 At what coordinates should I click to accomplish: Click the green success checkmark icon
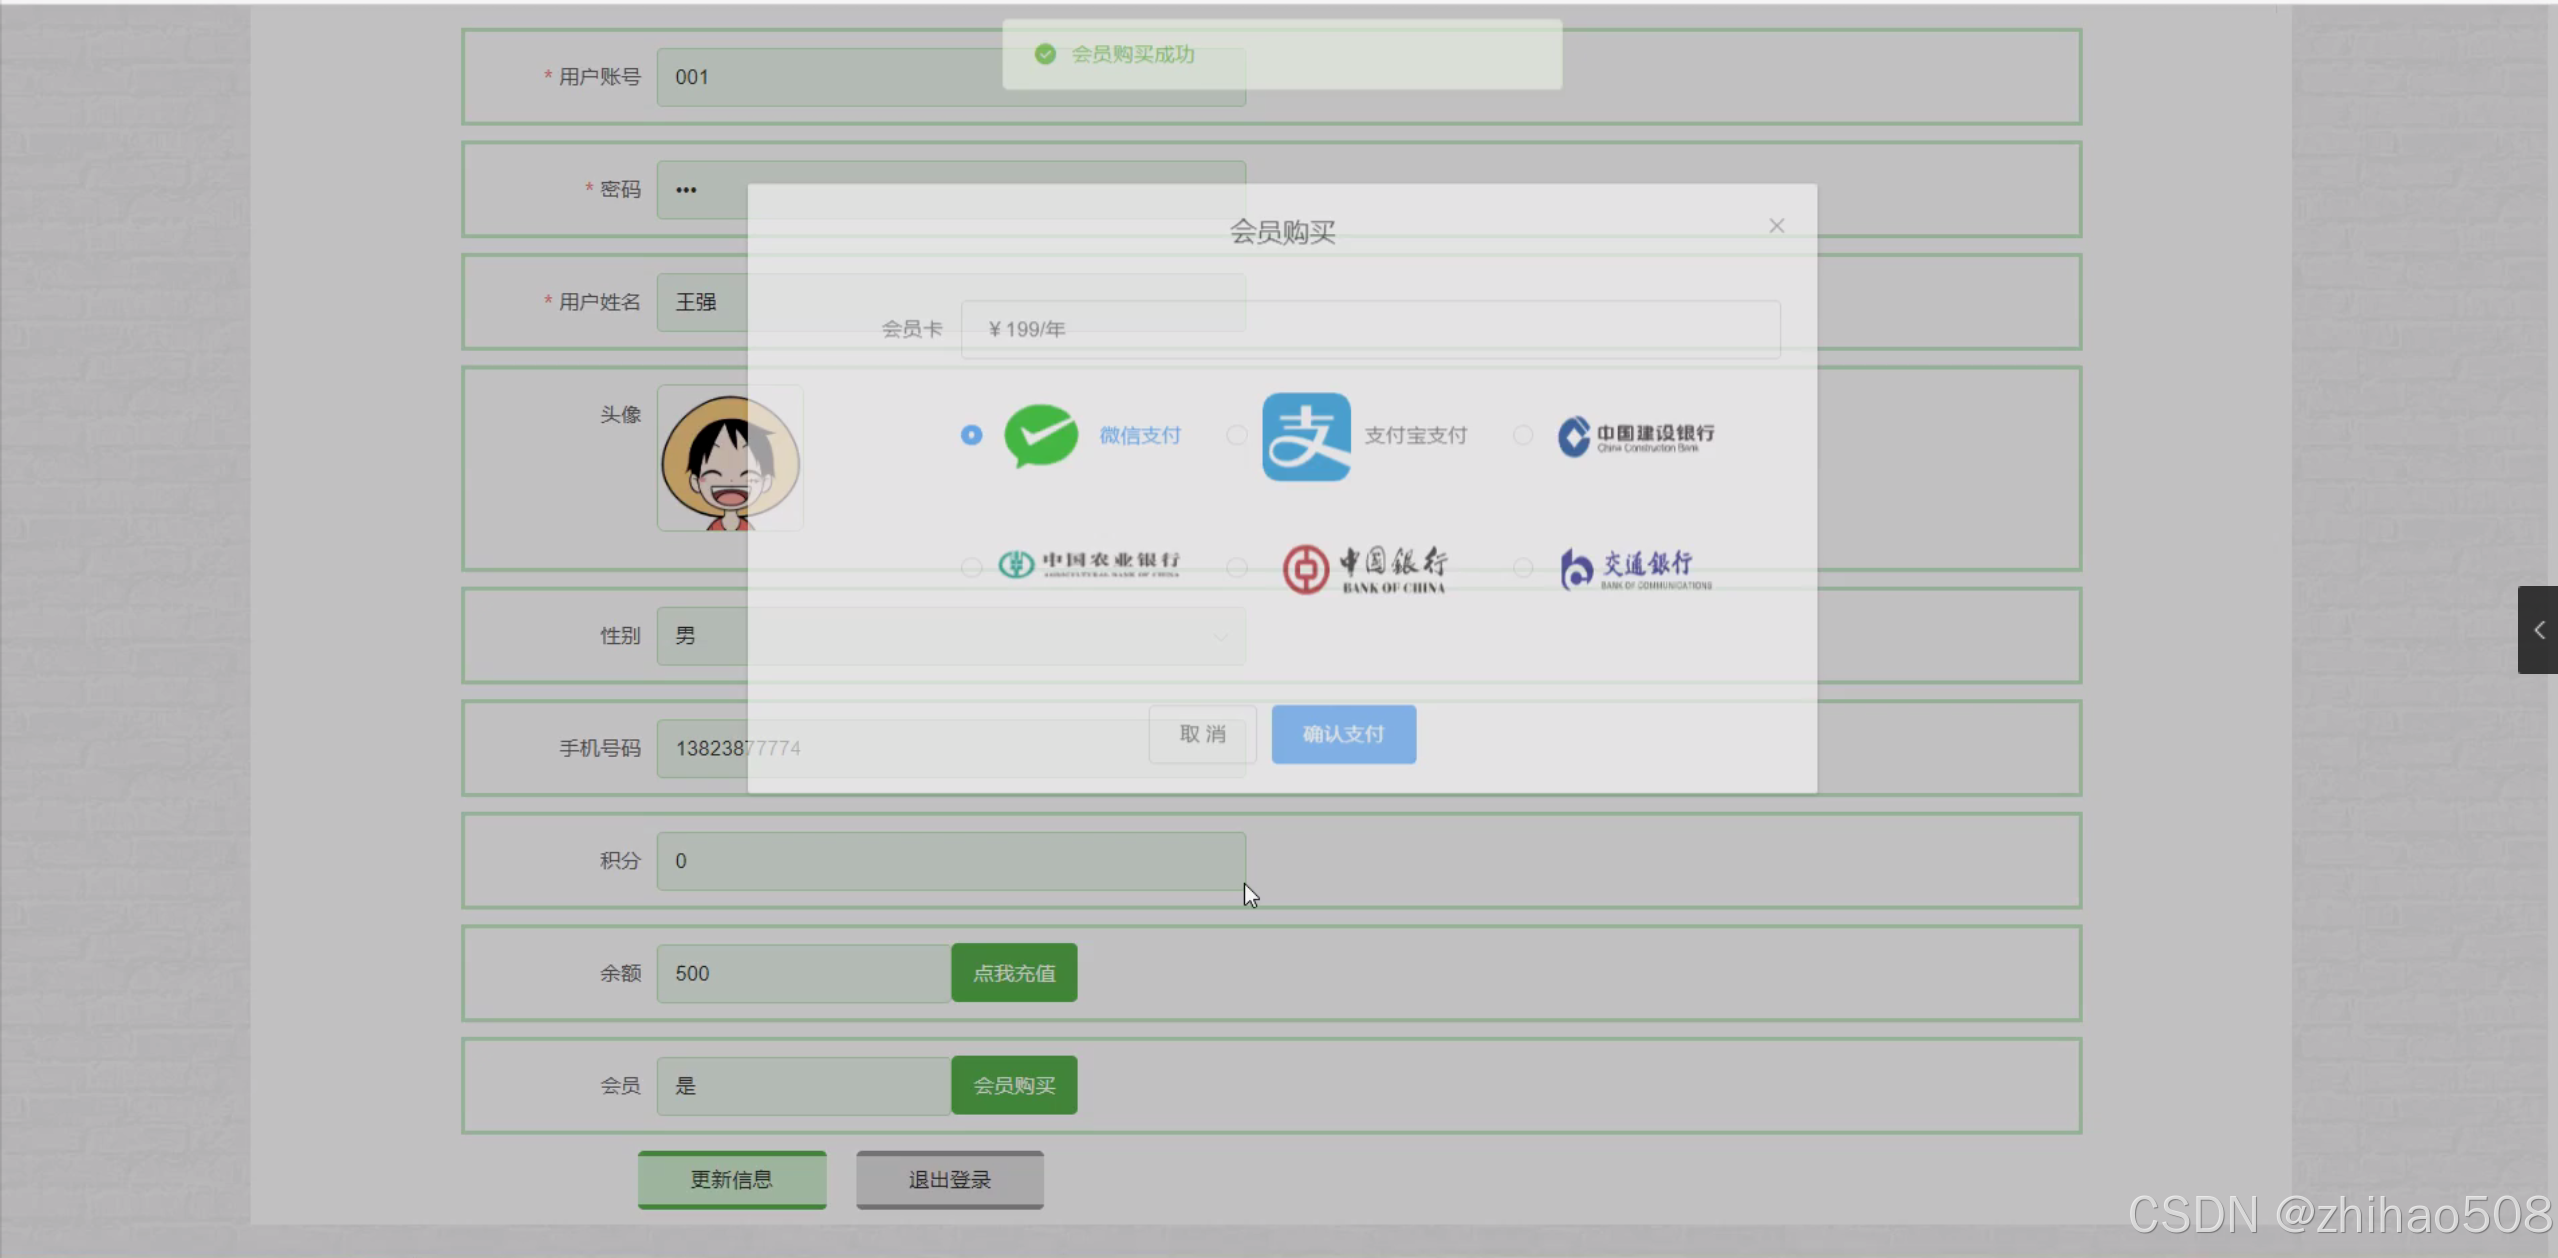tap(1045, 54)
